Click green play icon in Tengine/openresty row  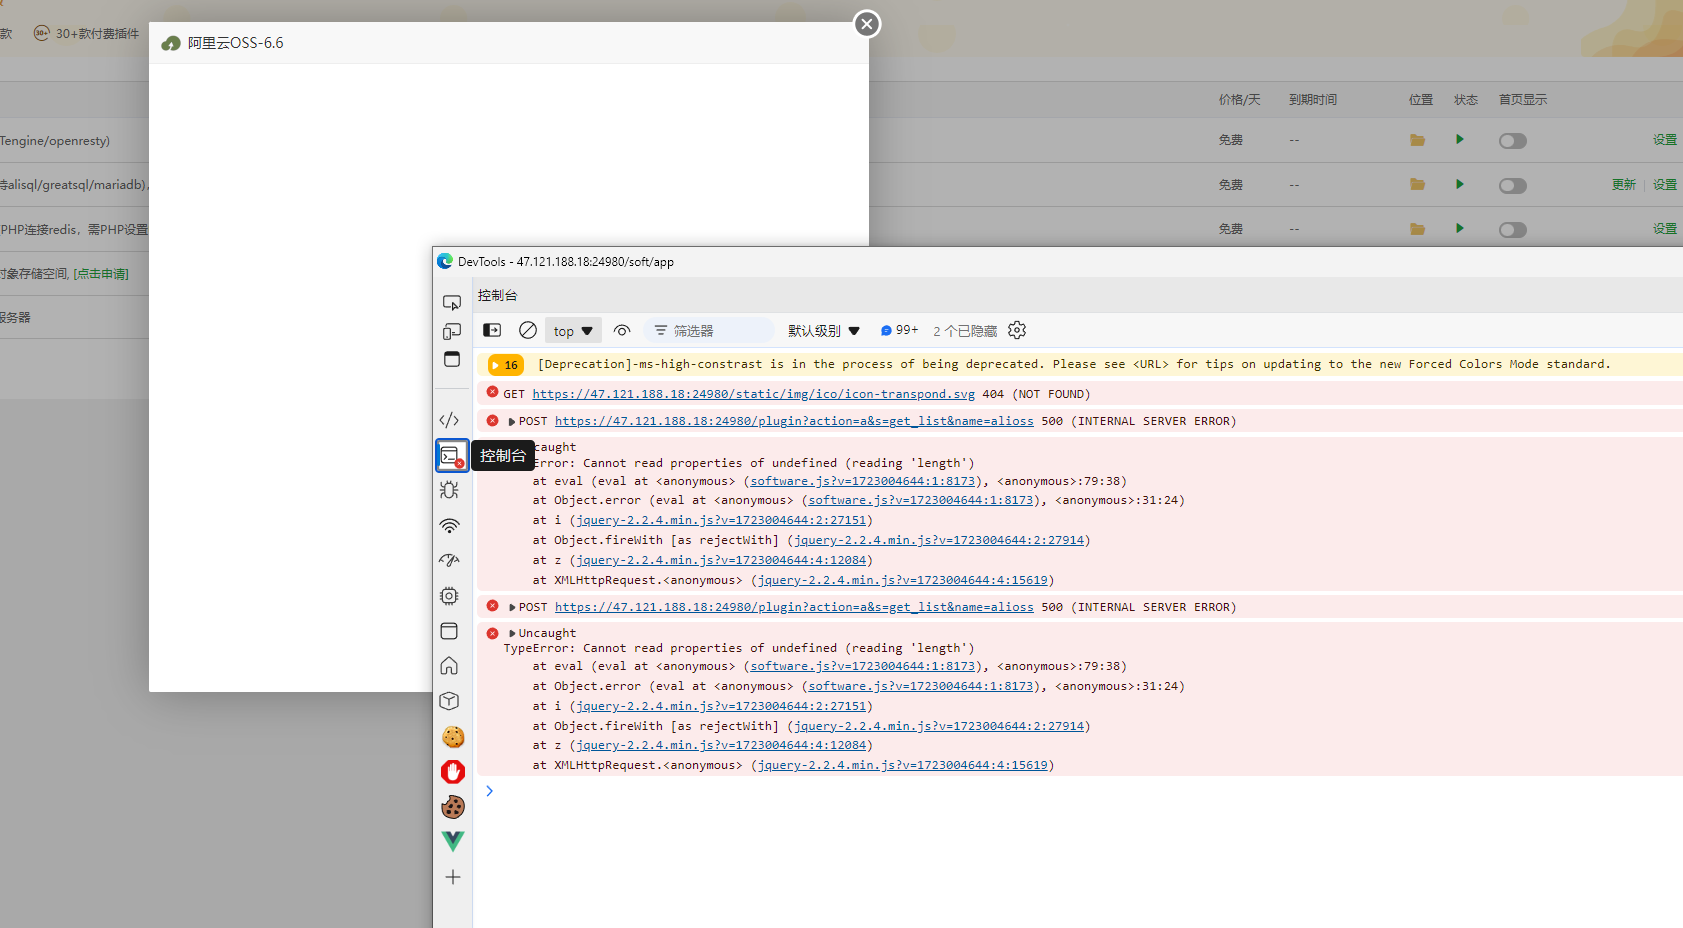pyautogui.click(x=1460, y=139)
